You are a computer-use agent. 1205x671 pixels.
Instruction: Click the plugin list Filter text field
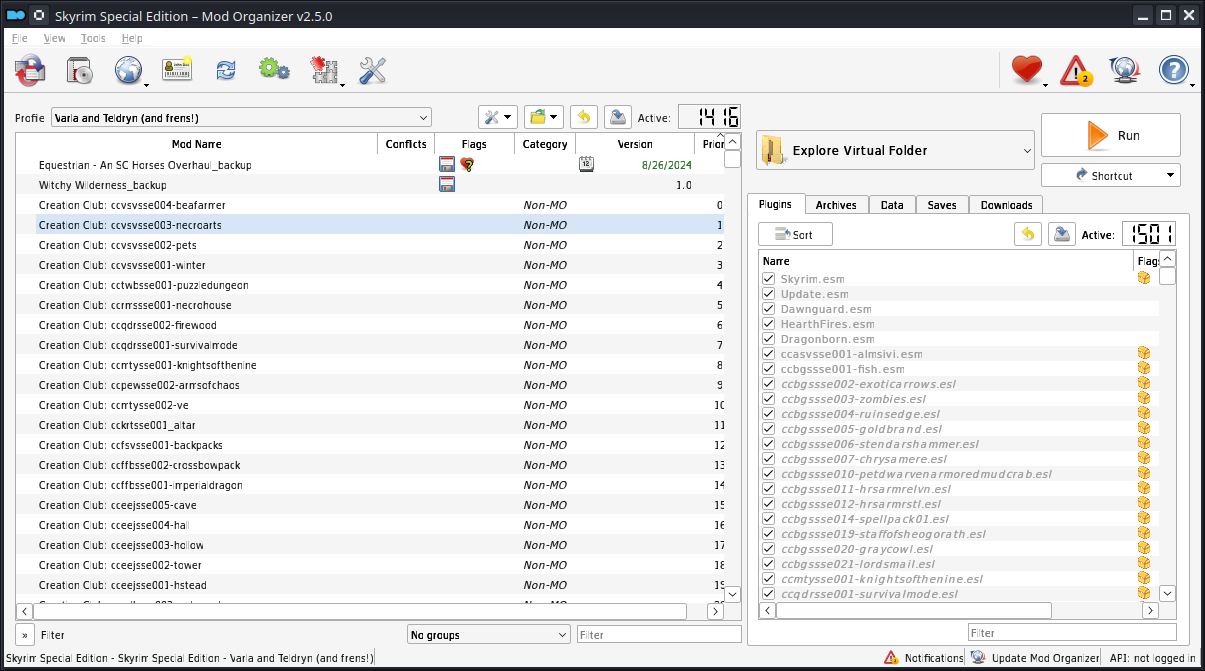coord(1072,633)
